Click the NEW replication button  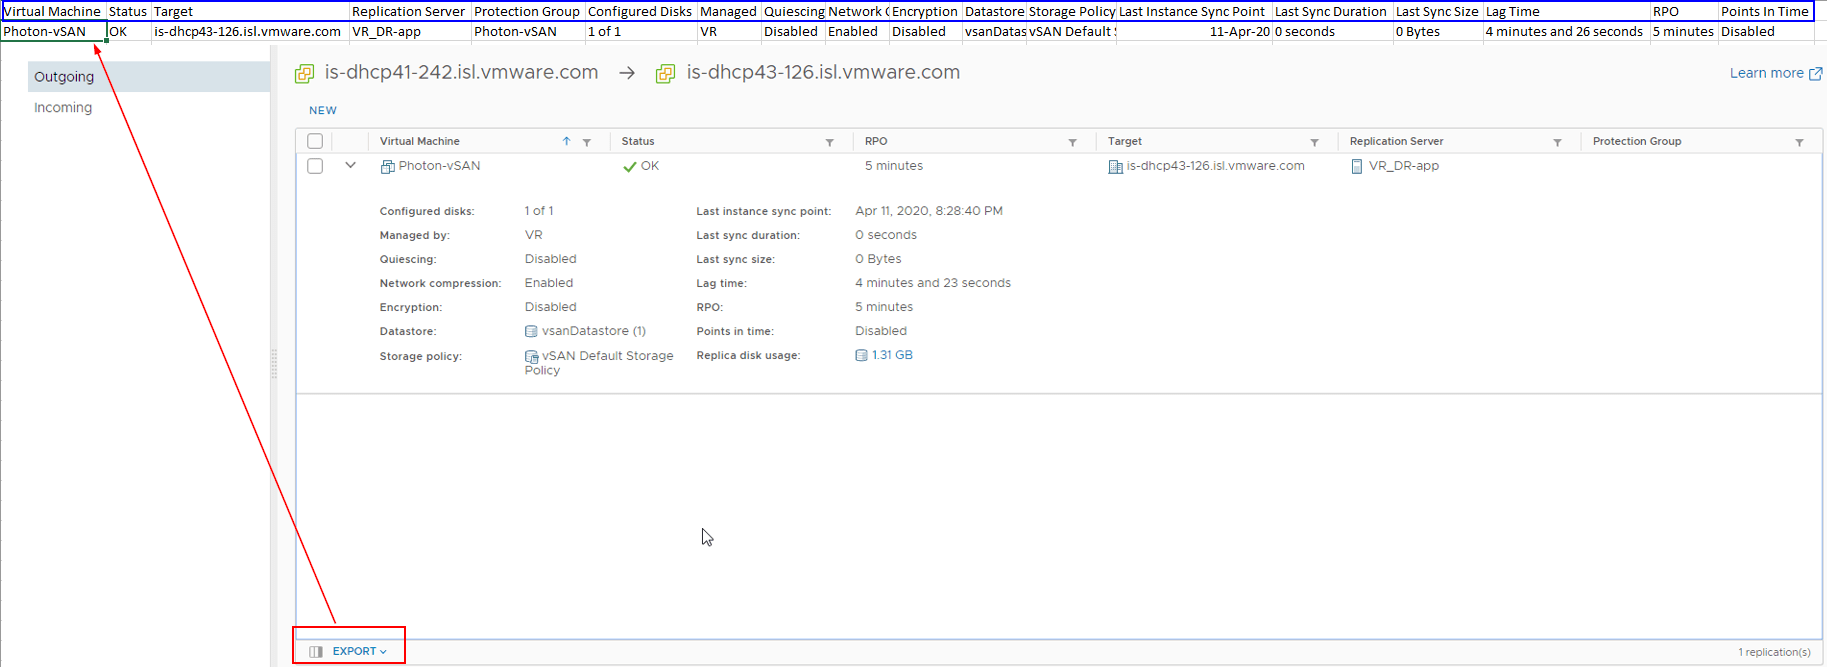(322, 111)
